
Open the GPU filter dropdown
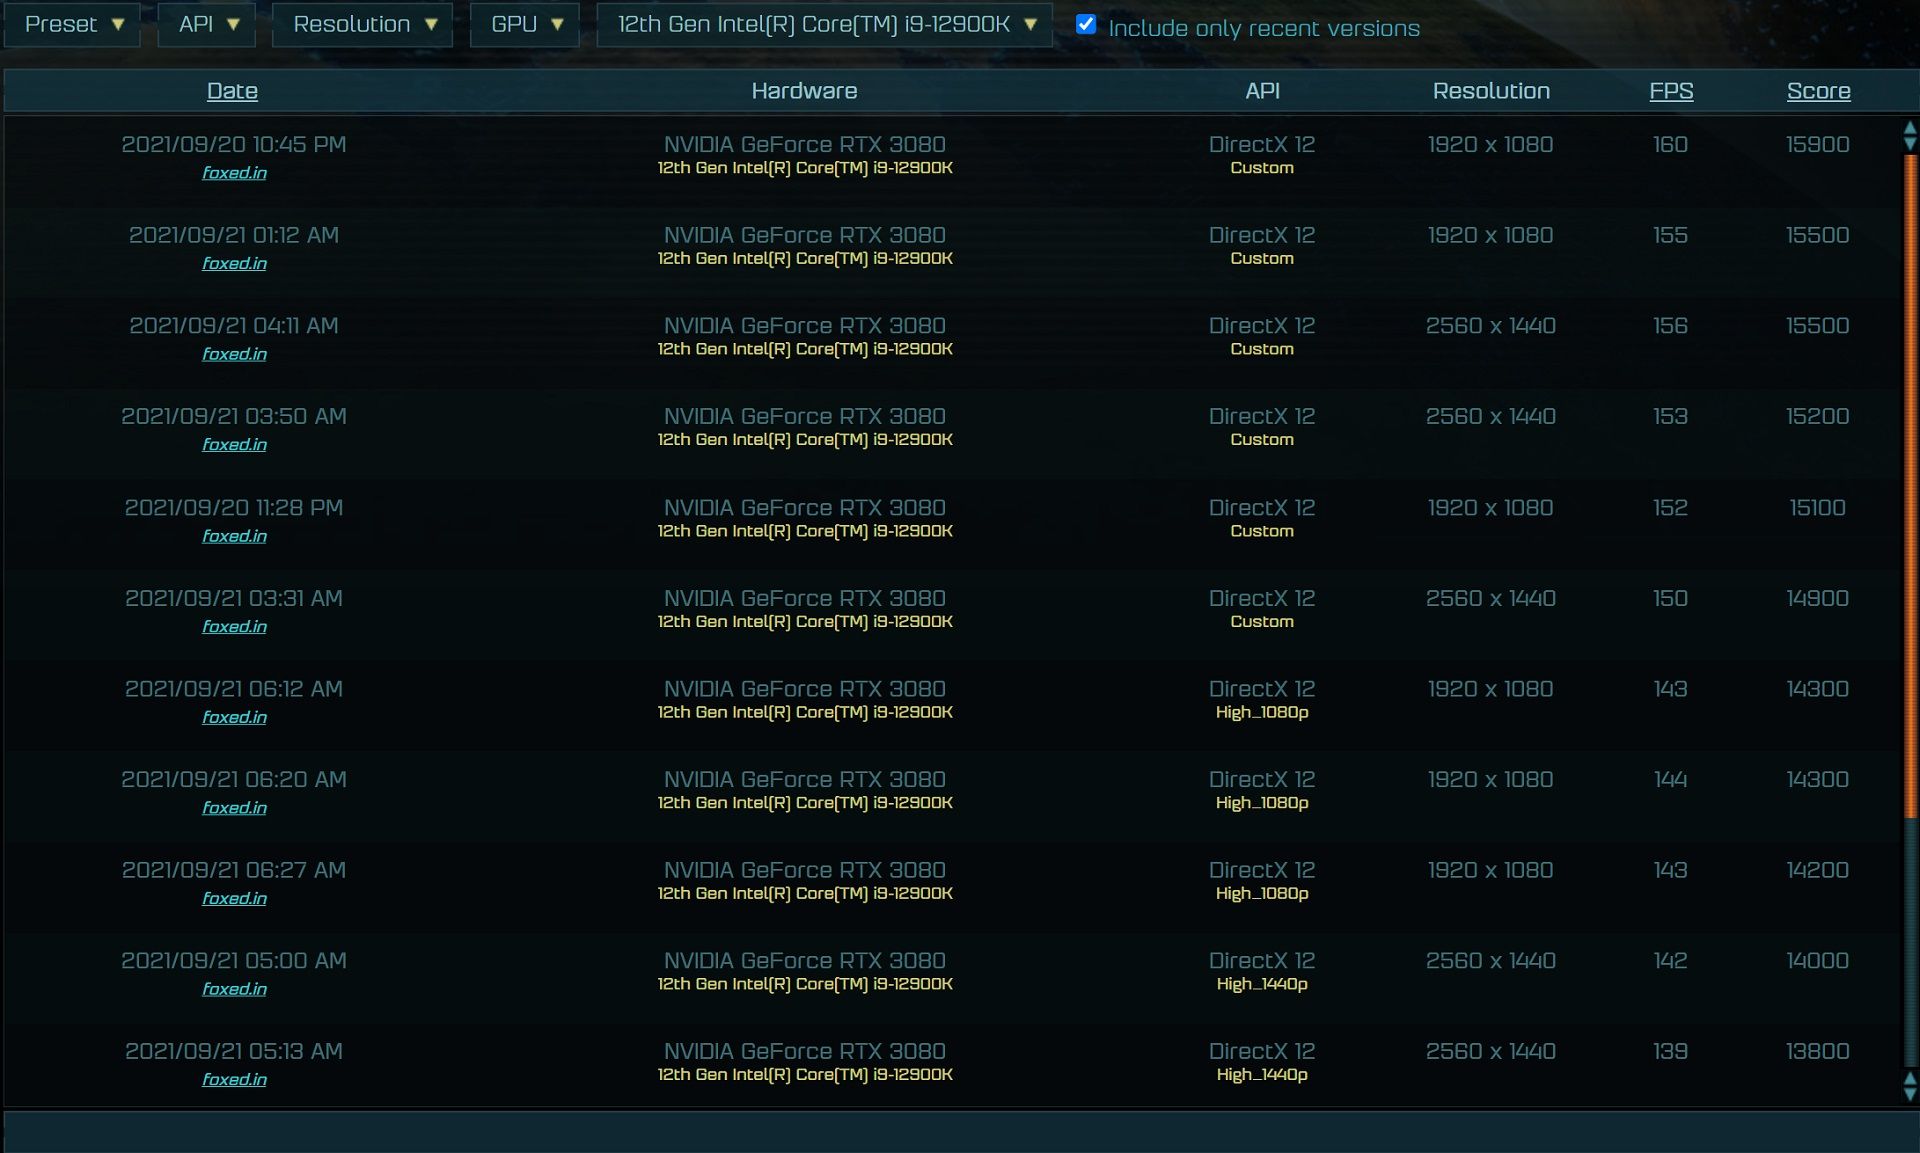click(525, 24)
